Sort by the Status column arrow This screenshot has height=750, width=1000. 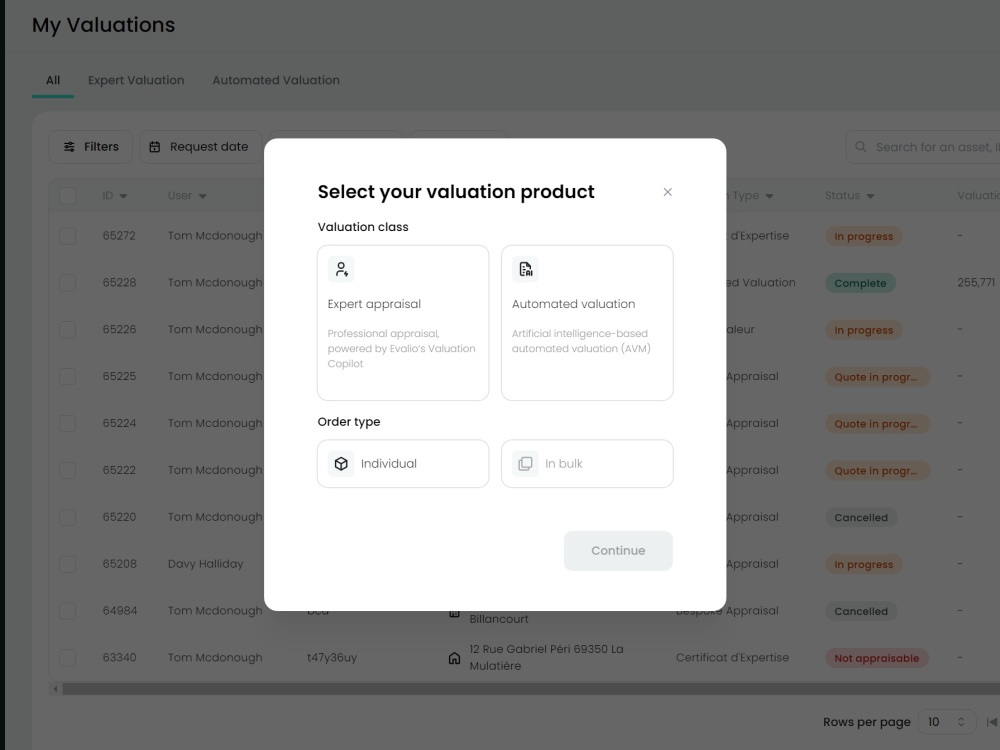[x=870, y=196]
